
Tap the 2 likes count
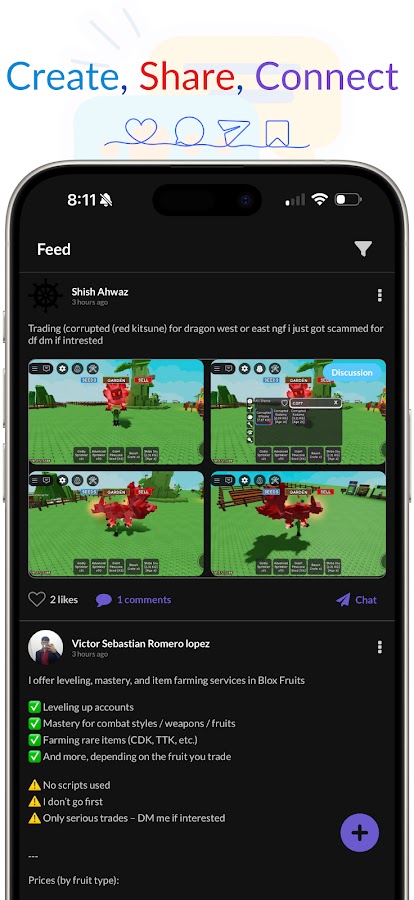pos(64,600)
